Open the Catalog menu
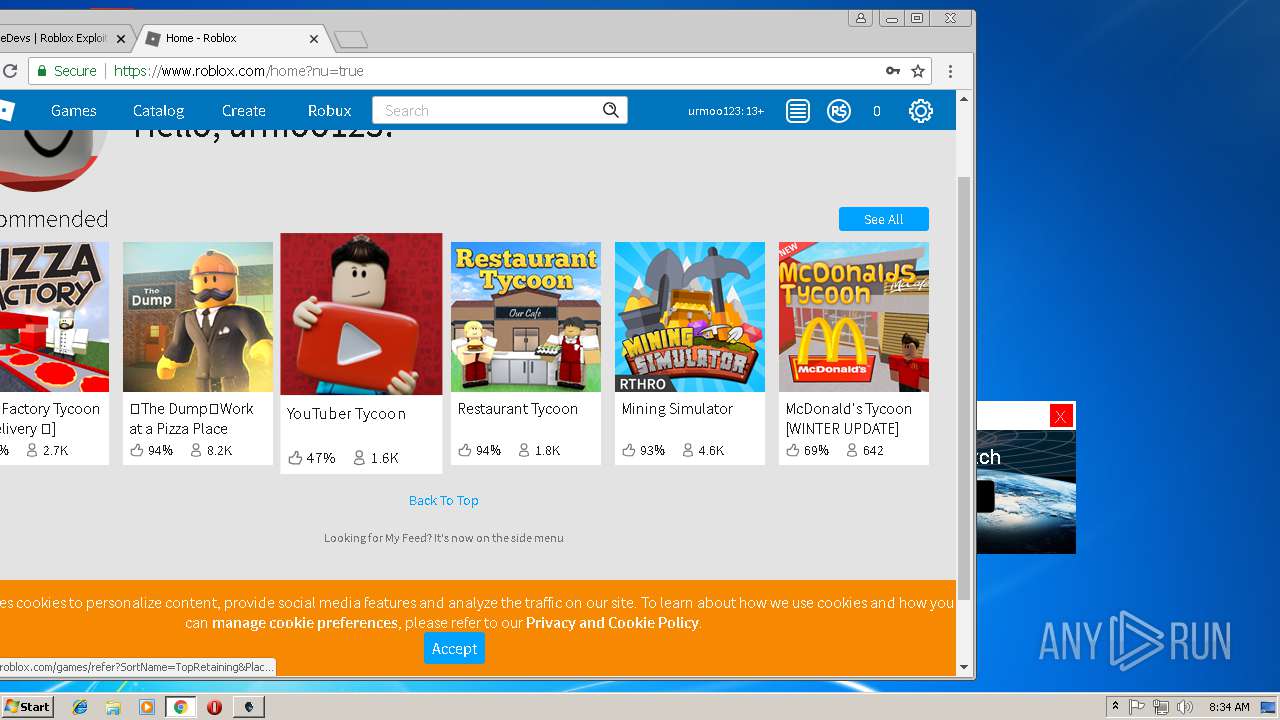Screen dimensions: 1280x720 click(158, 111)
